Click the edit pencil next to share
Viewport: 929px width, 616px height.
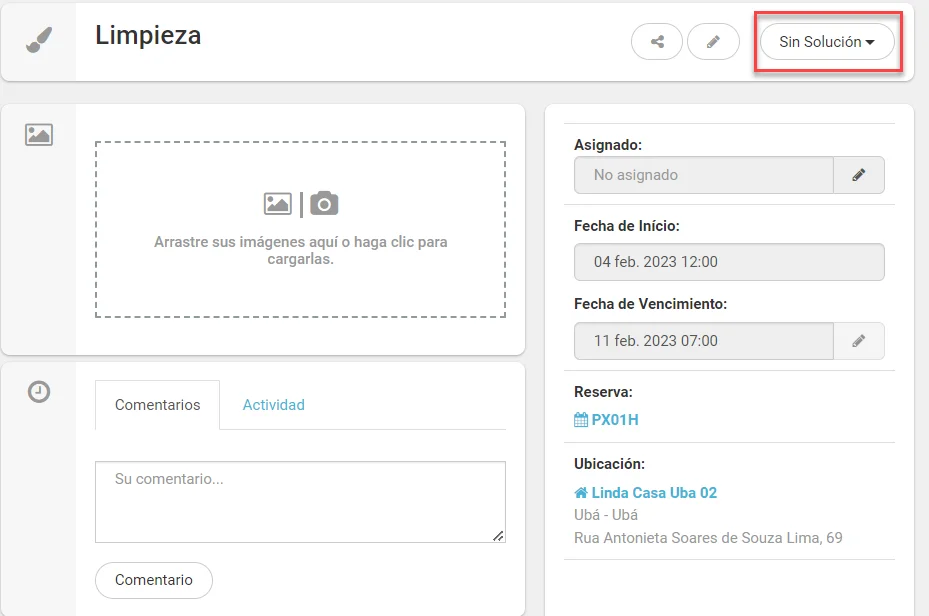point(713,41)
